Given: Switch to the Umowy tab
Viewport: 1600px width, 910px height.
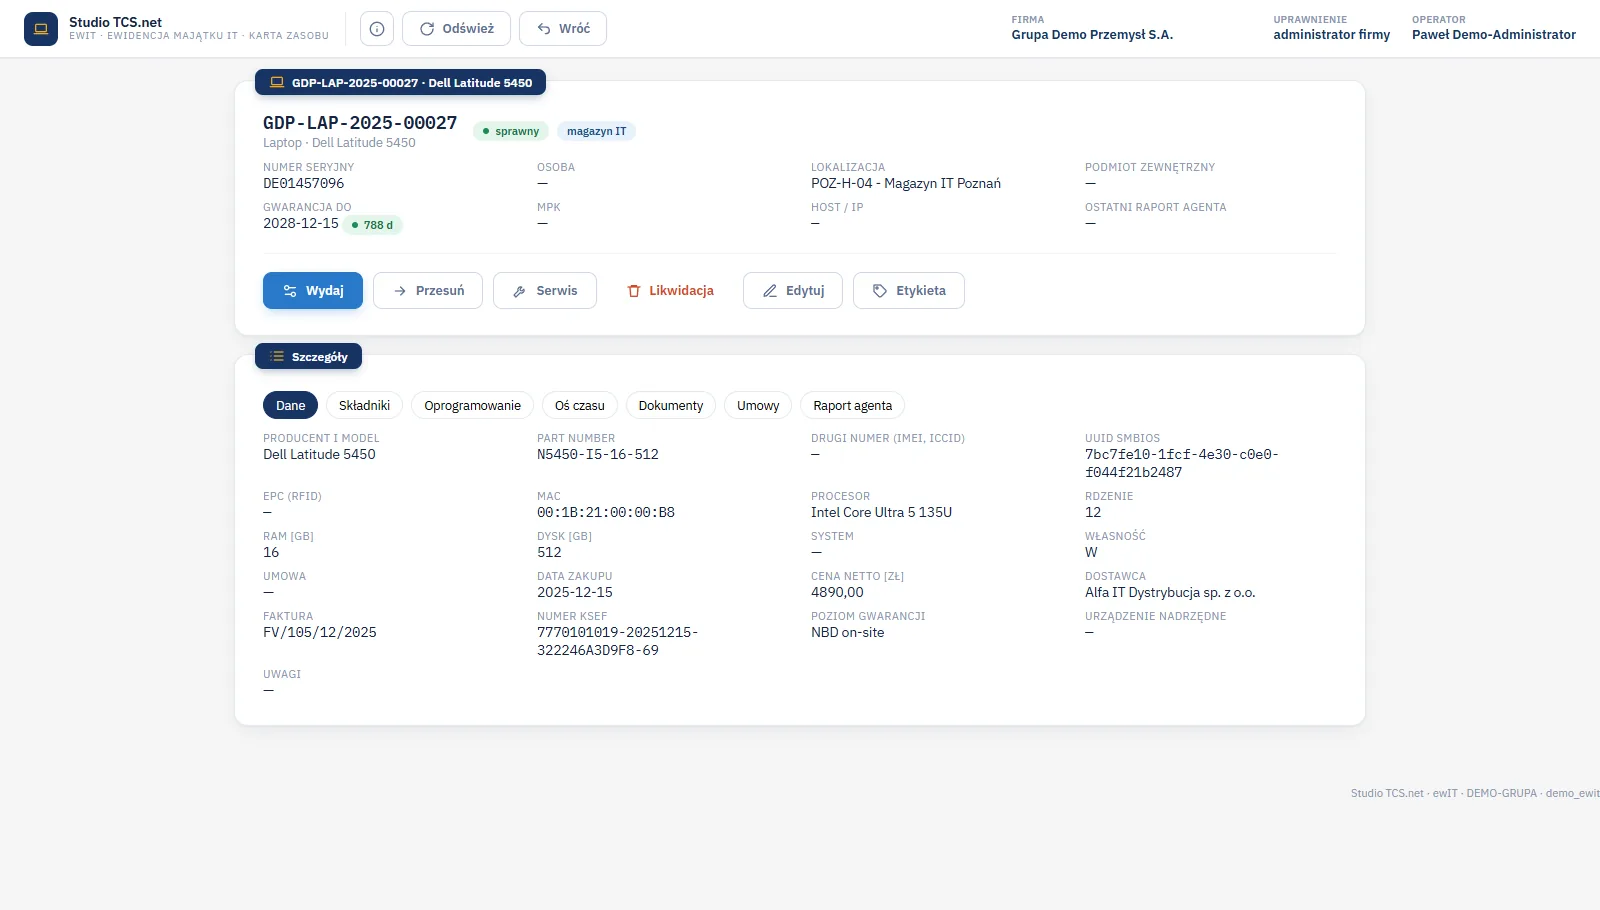Looking at the screenshot, I should 758,405.
